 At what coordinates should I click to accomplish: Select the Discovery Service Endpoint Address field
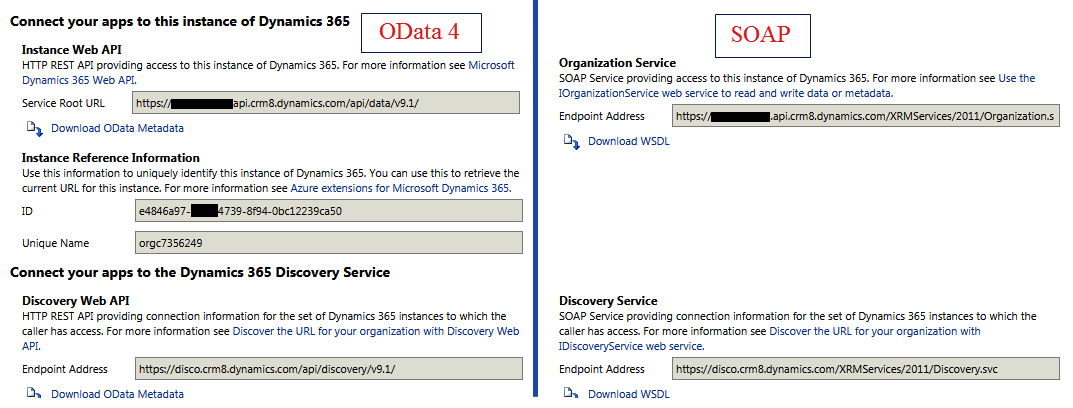click(866, 368)
